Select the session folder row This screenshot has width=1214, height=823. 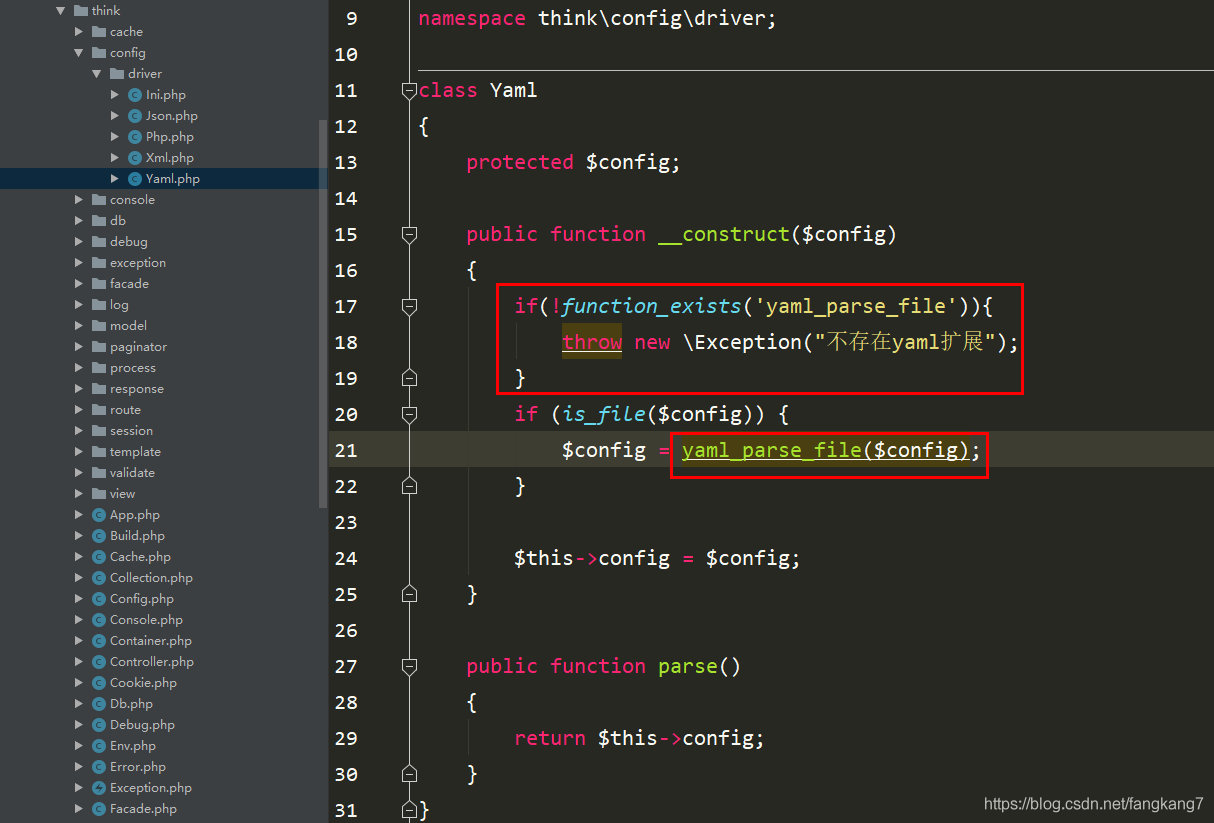tap(164, 431)
